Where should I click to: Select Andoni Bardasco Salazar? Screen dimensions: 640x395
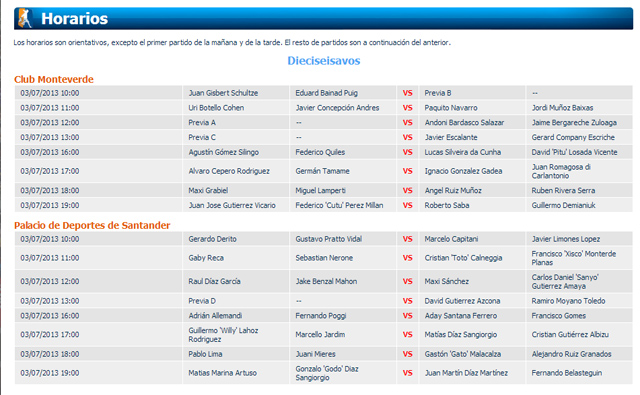point(464,122)
